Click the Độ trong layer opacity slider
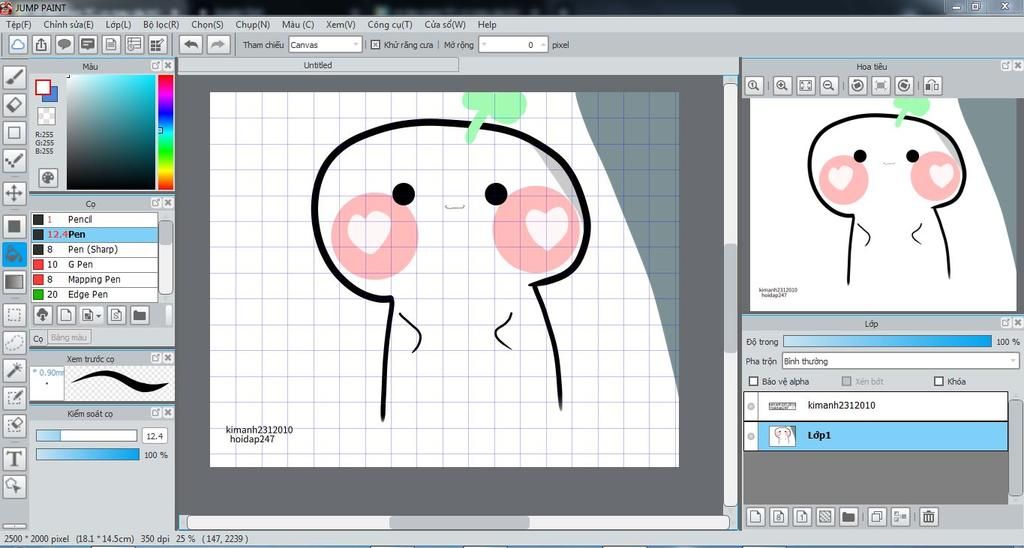 coord(887,342)
